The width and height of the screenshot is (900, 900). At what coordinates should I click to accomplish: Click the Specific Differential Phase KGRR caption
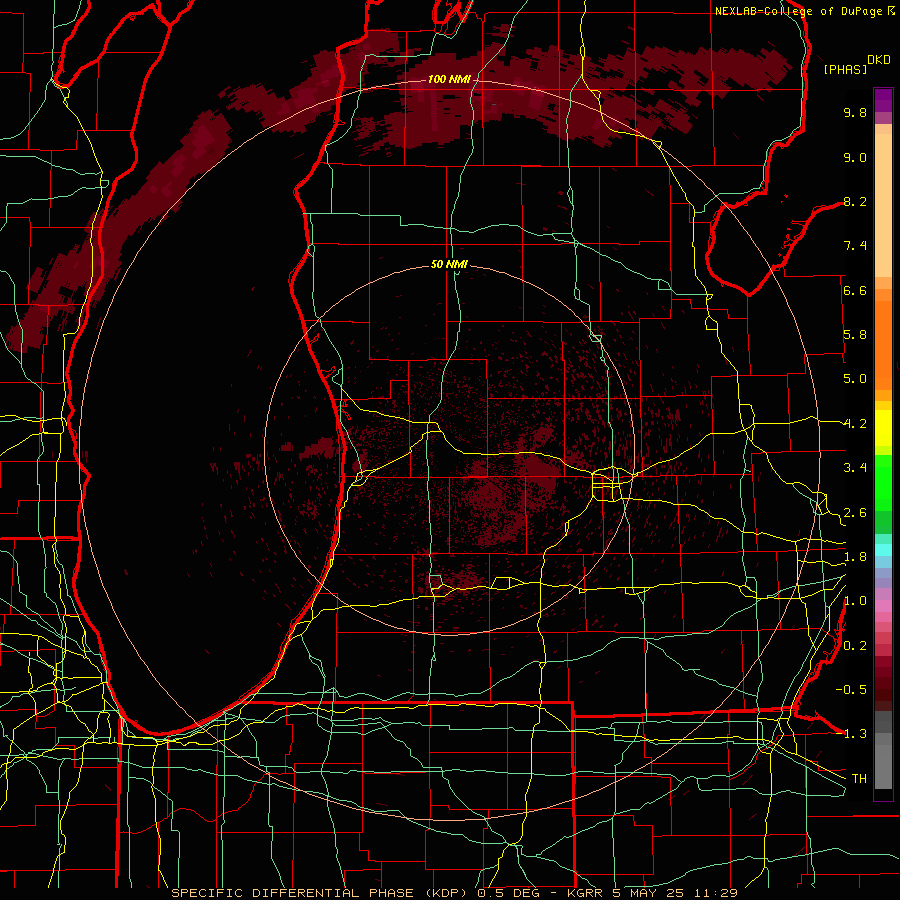pos(454,893)
